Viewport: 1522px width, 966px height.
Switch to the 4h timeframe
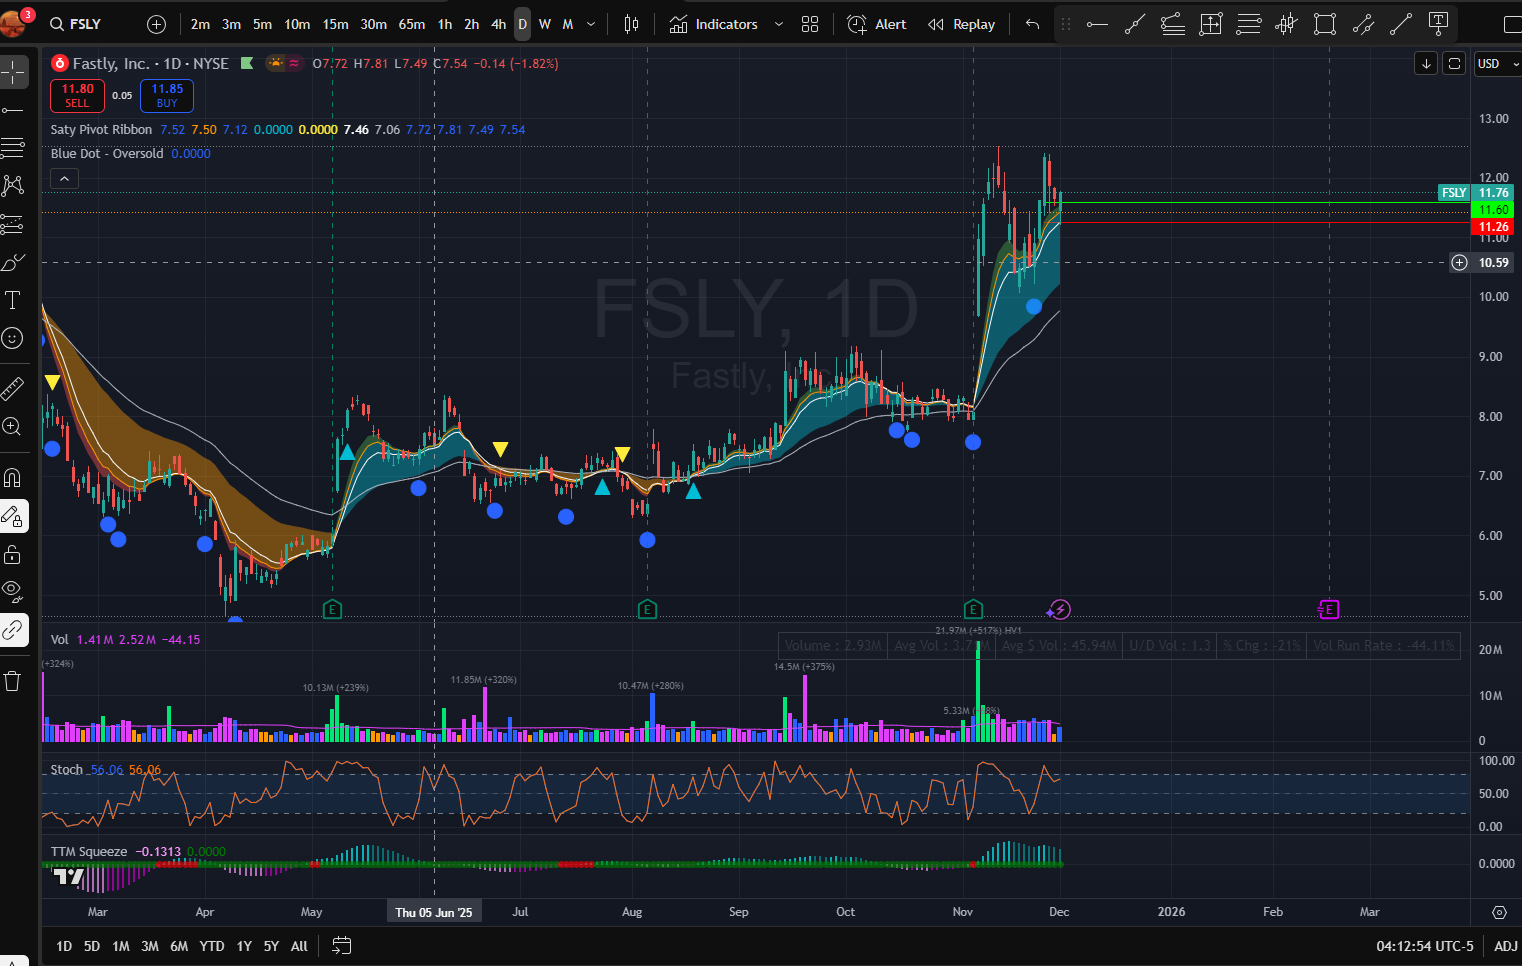pos(498,24)
